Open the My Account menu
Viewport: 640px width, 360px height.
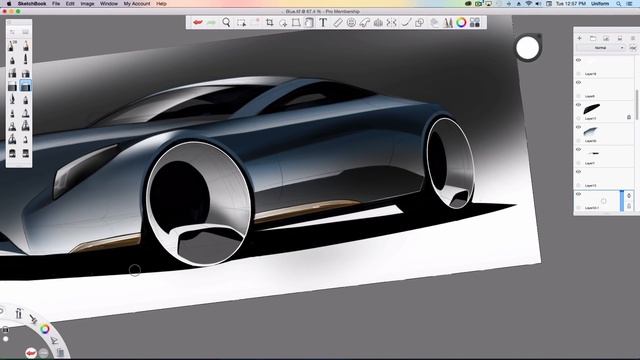pyautogui.click(x=137, y=4)
